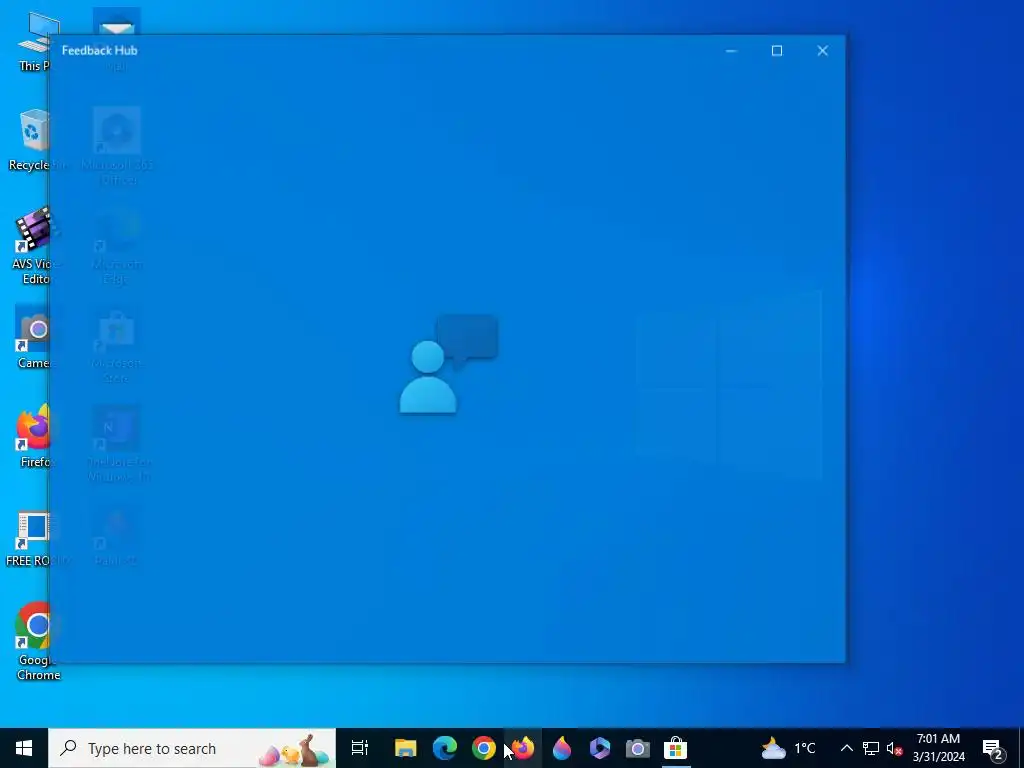
Task: Open Microsoft Edge from the taskbar
Action: tap(445, 748)
